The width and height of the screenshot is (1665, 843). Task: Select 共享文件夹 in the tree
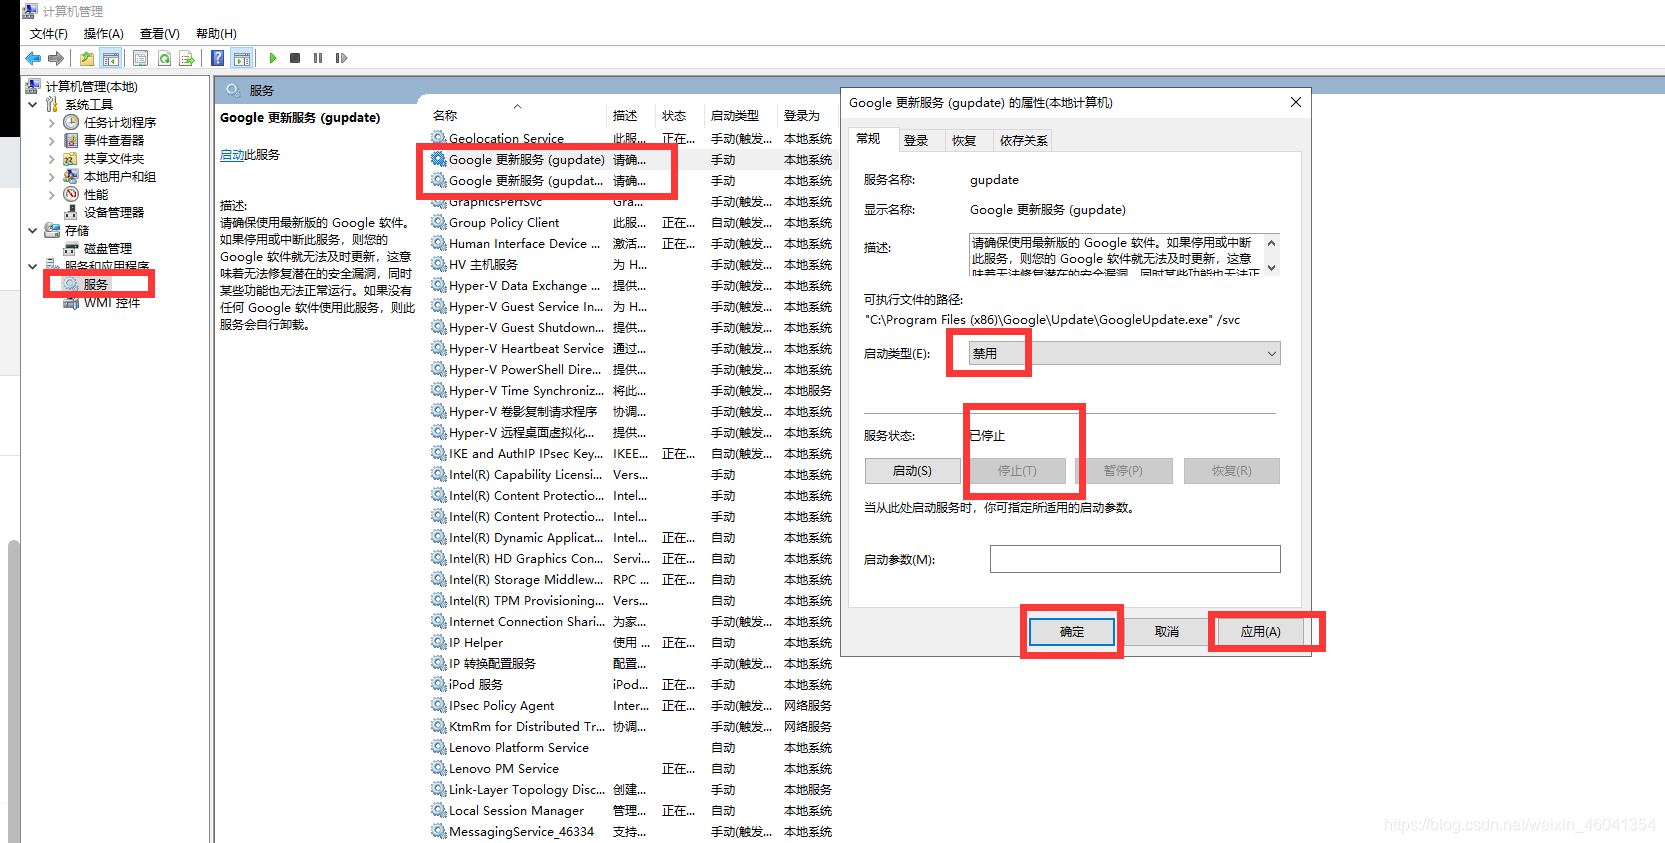click(x=114, y=158)
